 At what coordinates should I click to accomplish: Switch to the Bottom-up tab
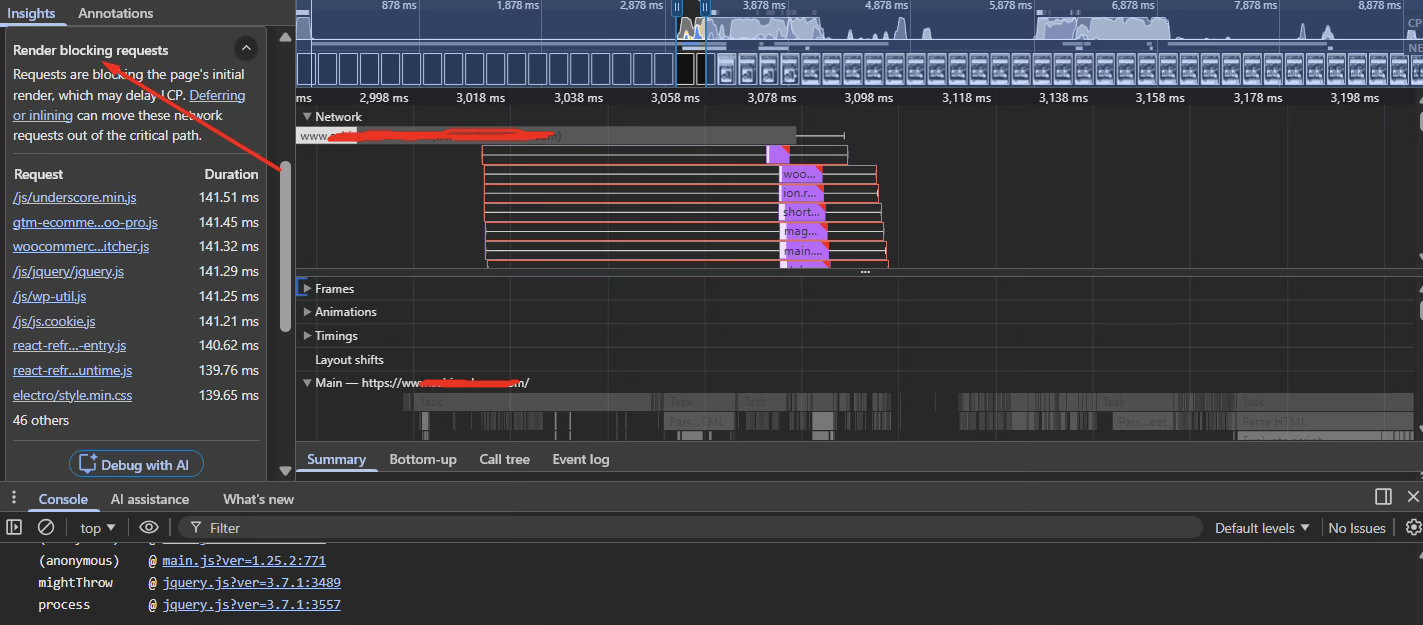[x=423, y=459]
